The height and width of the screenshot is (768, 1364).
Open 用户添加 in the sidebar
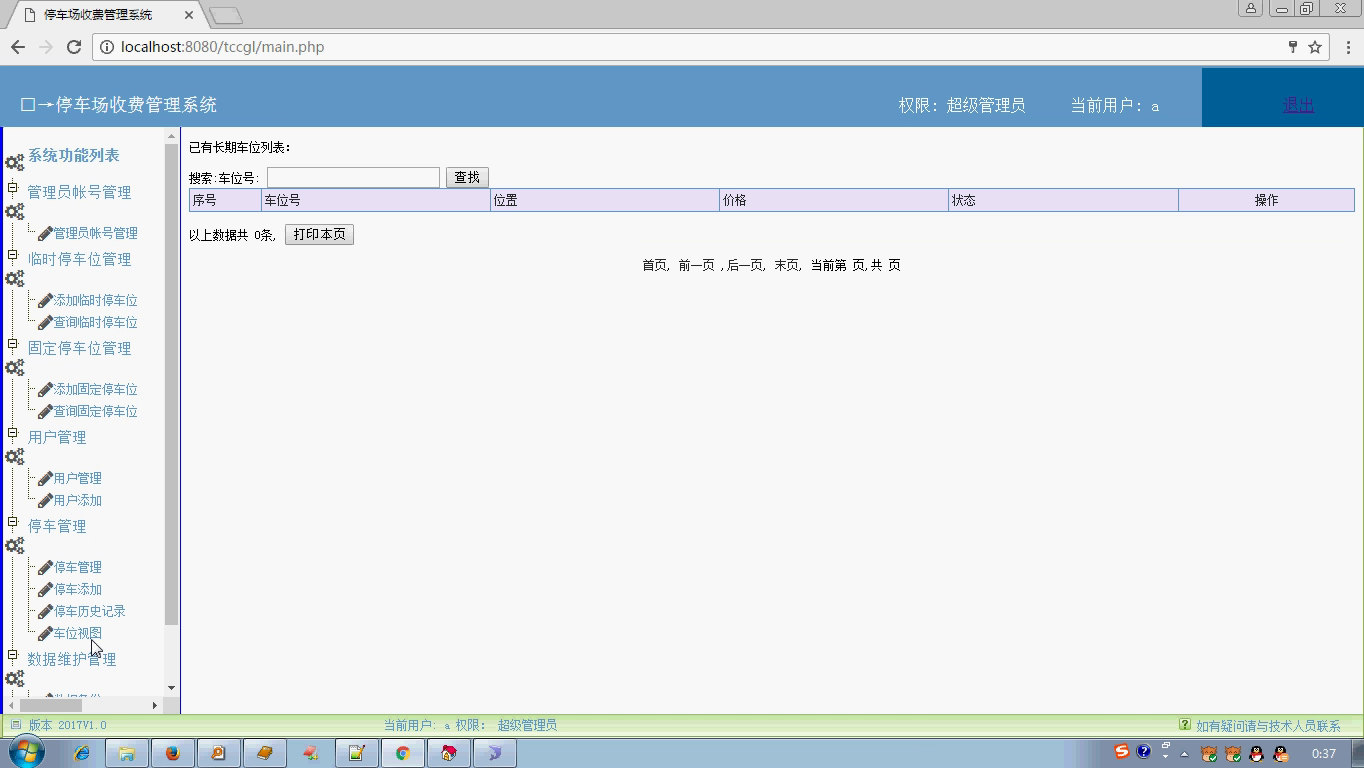pos(78,500)
